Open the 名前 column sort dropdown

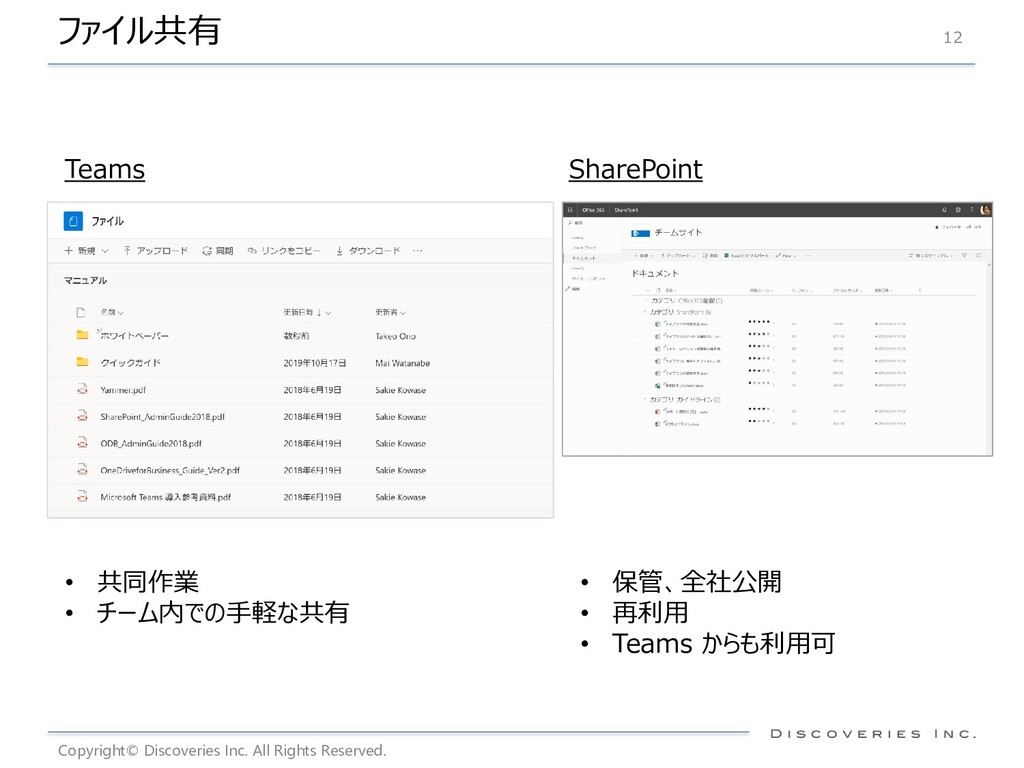coord(112,313)
